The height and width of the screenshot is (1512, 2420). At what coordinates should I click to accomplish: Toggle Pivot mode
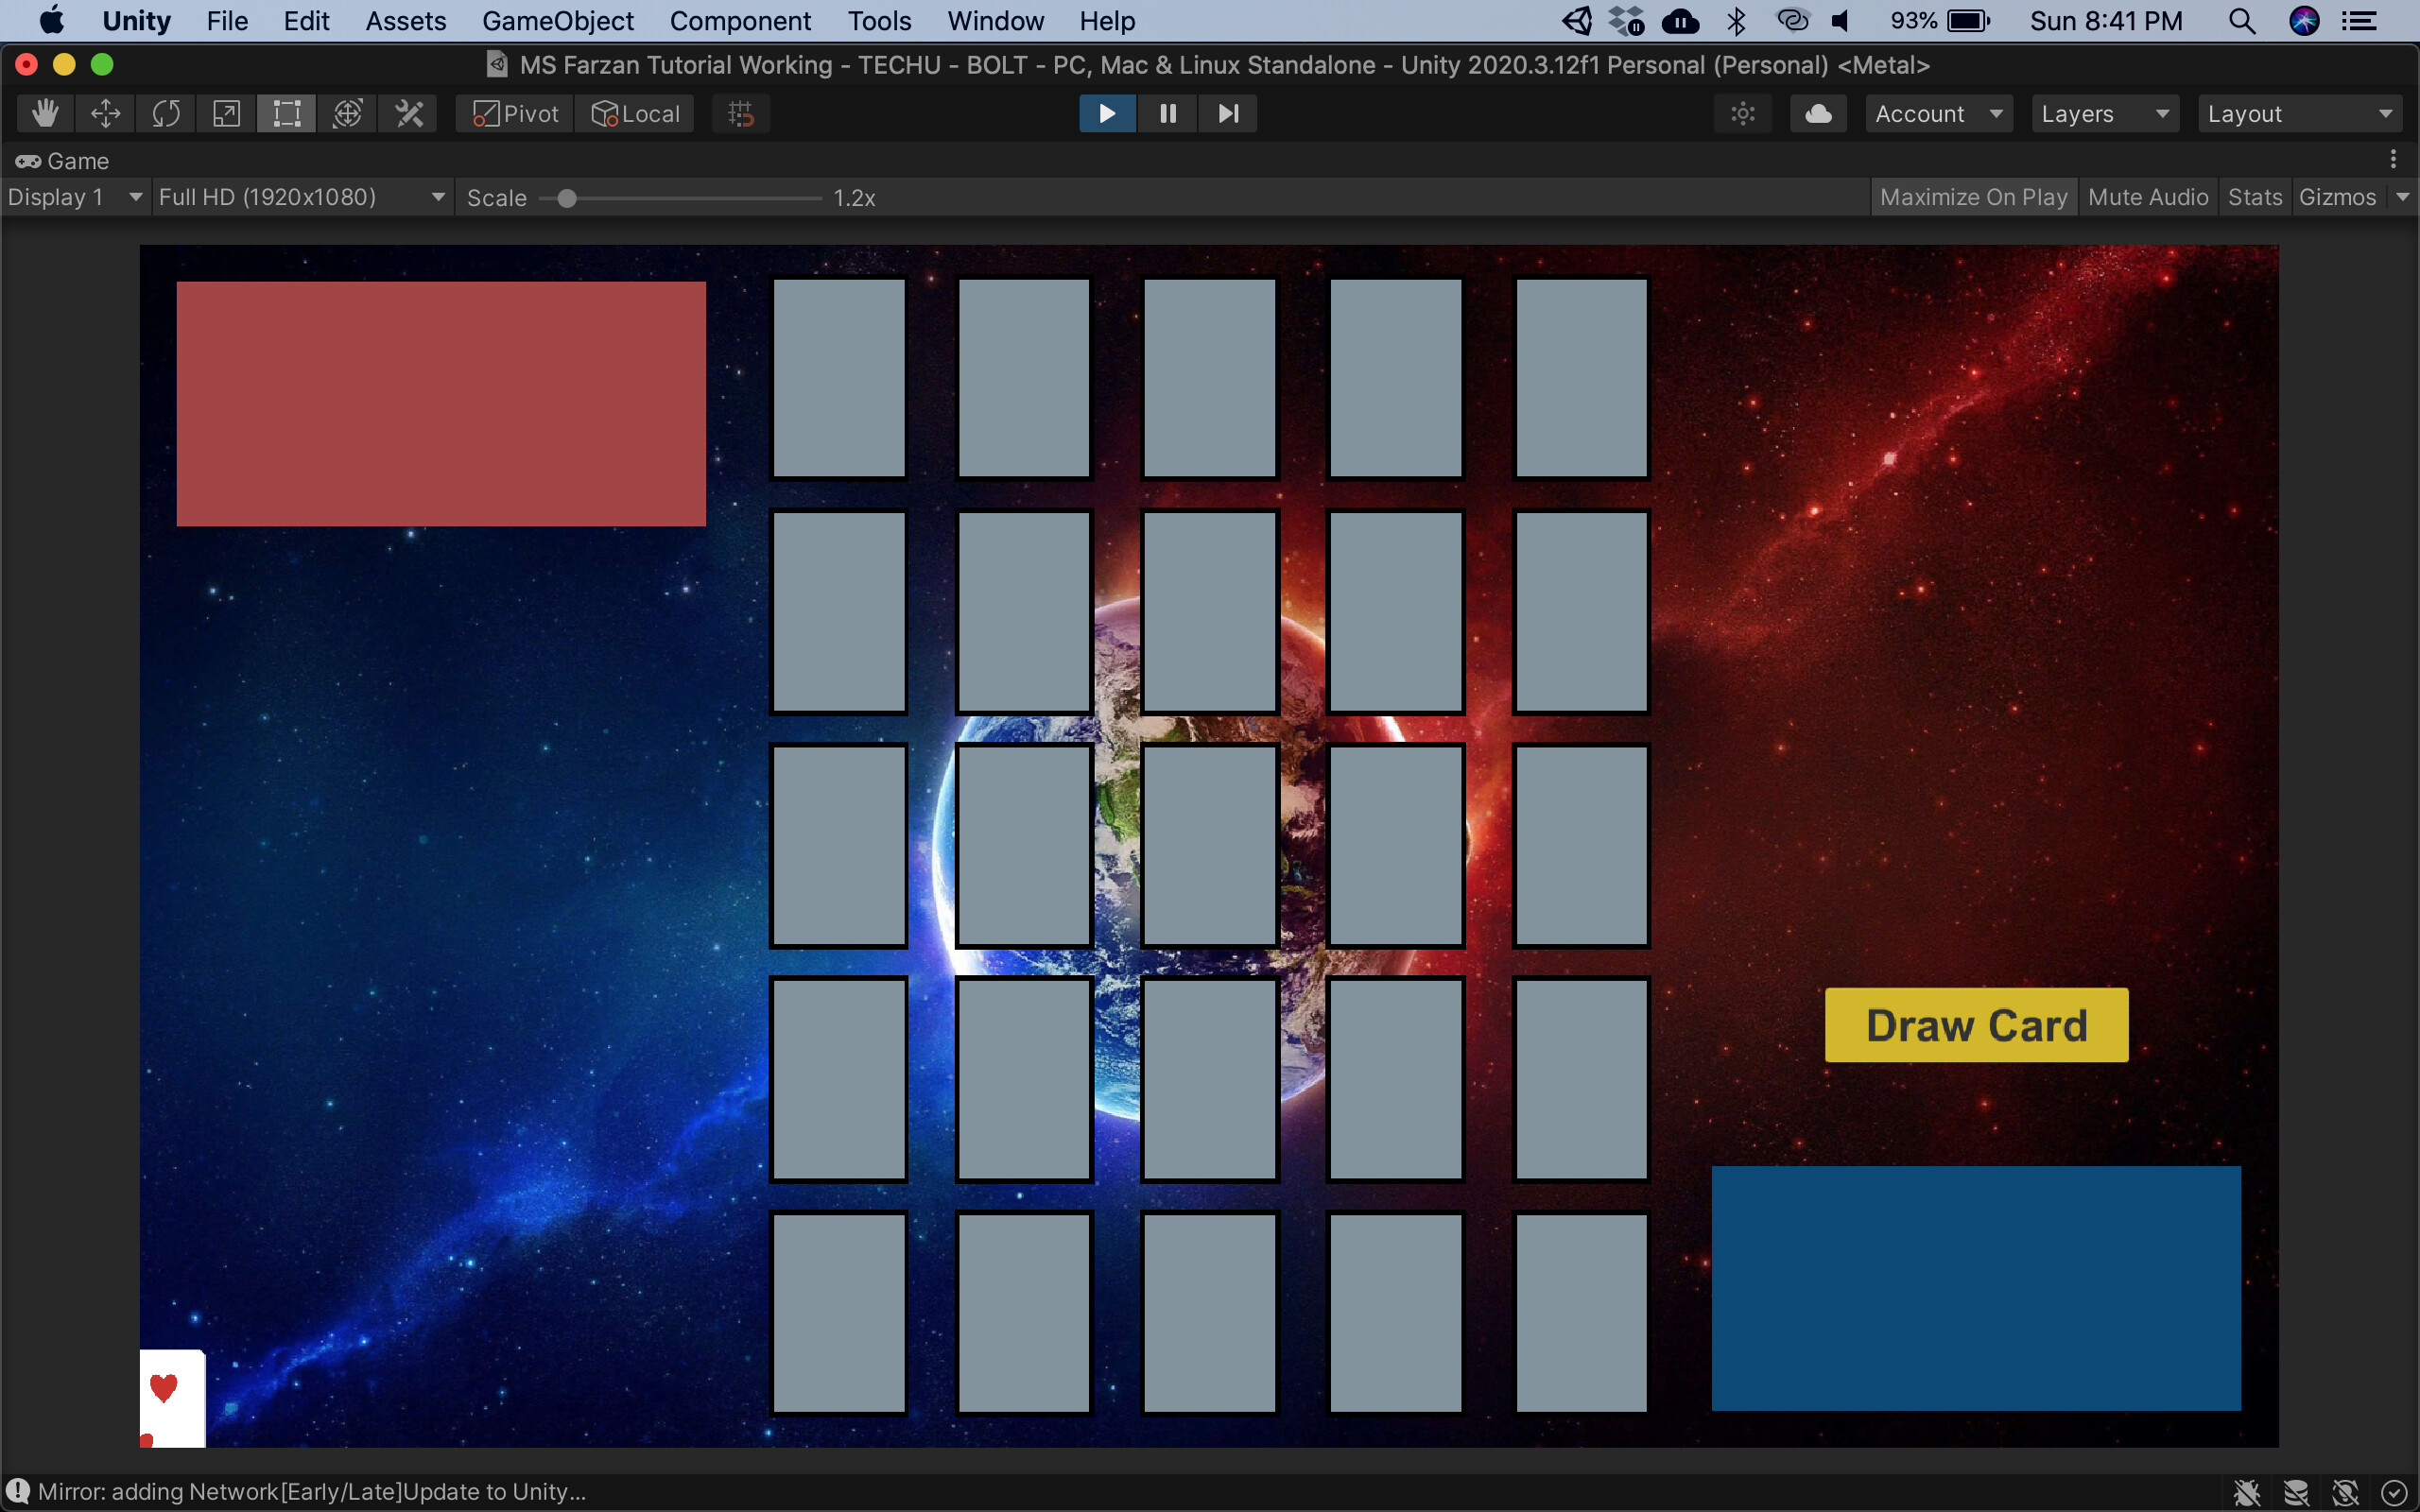(x=513, y=113)
